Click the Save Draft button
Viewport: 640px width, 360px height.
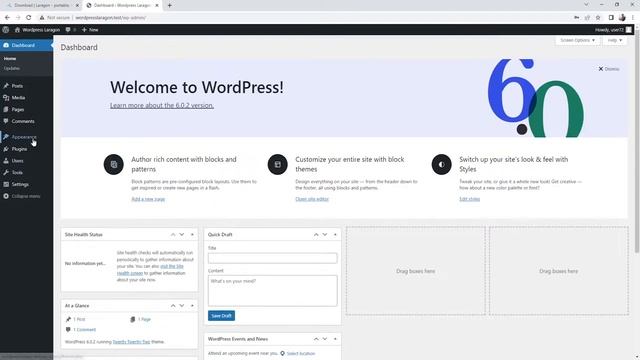[x=221, y=316]
